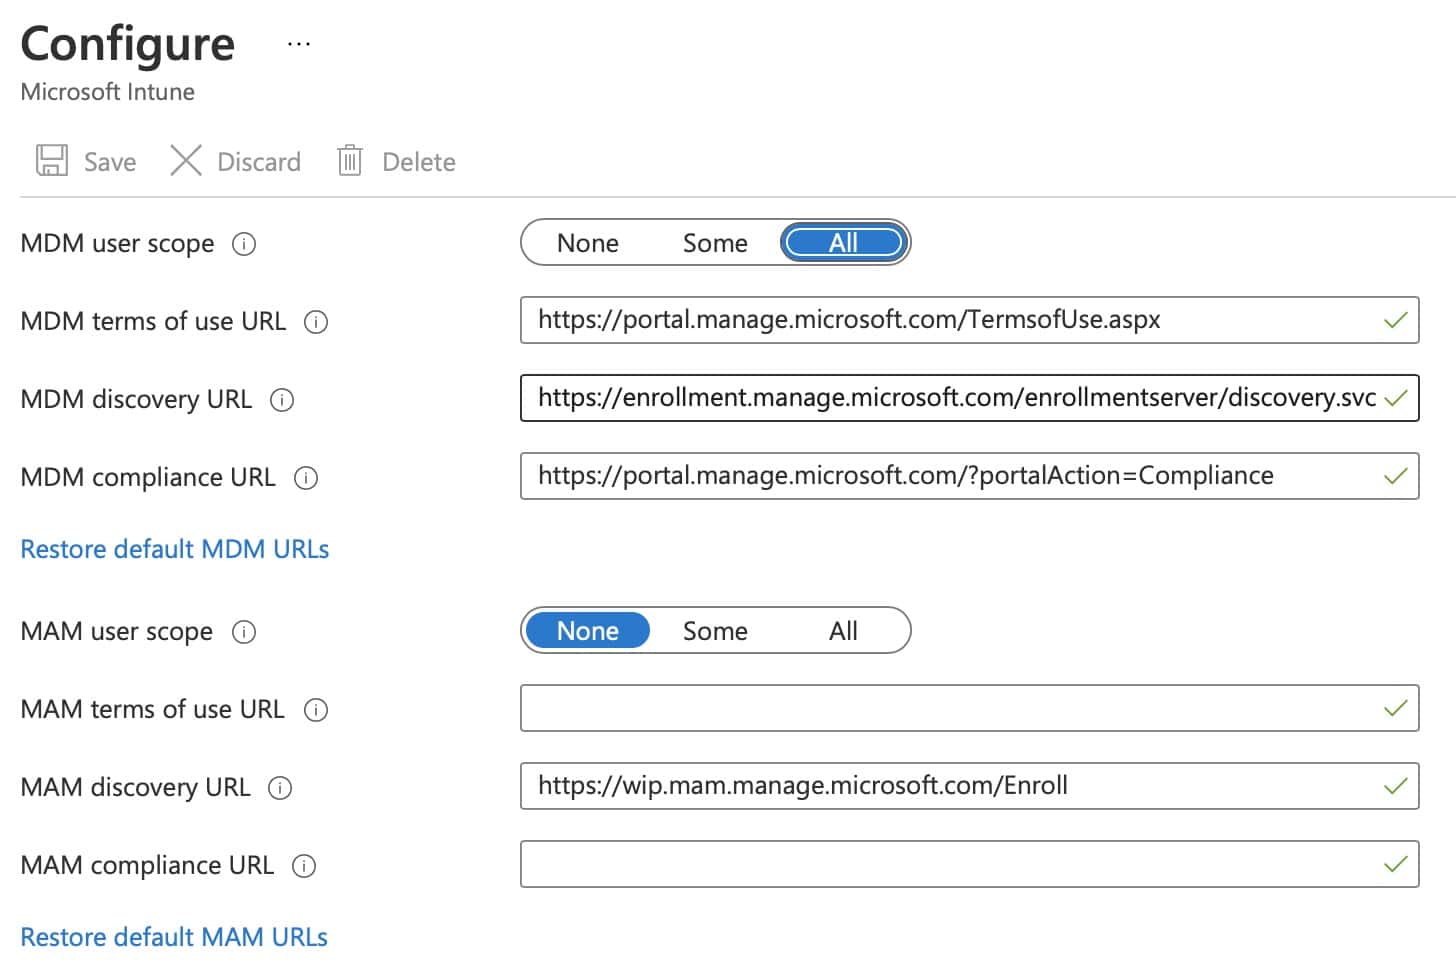Click the "MDM user scope" label
This screenshot has width=1456, height=968.
click(x=118, y=244)
